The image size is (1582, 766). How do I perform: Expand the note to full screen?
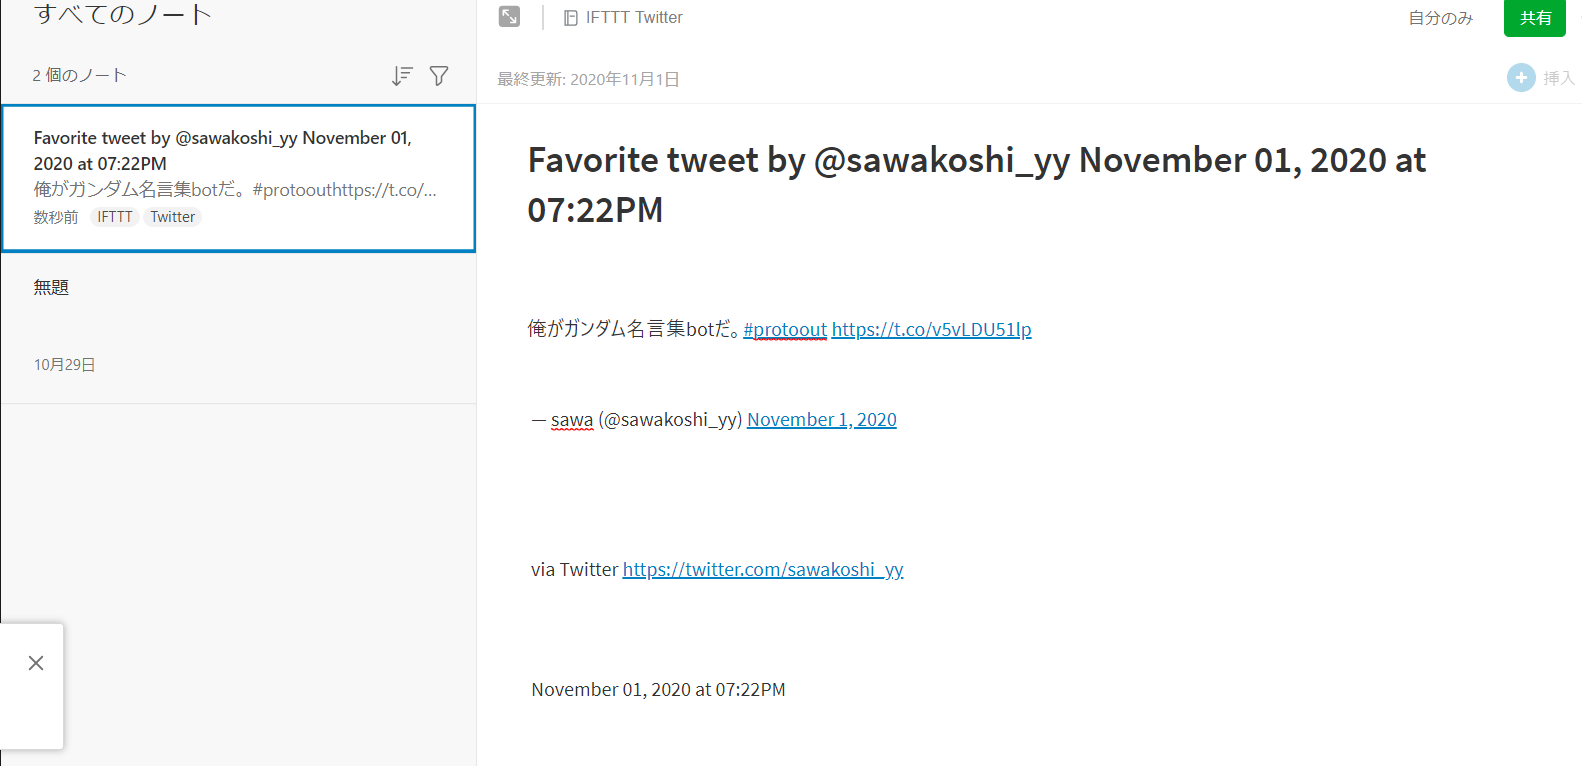click(x=509, y=17)
